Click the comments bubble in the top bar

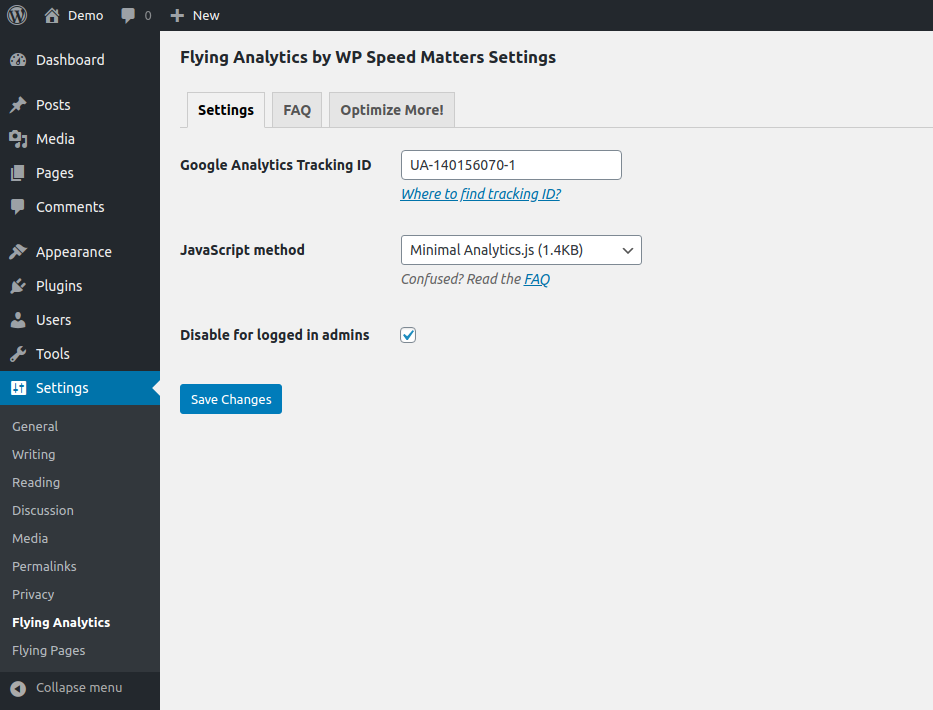coord(129,15)
